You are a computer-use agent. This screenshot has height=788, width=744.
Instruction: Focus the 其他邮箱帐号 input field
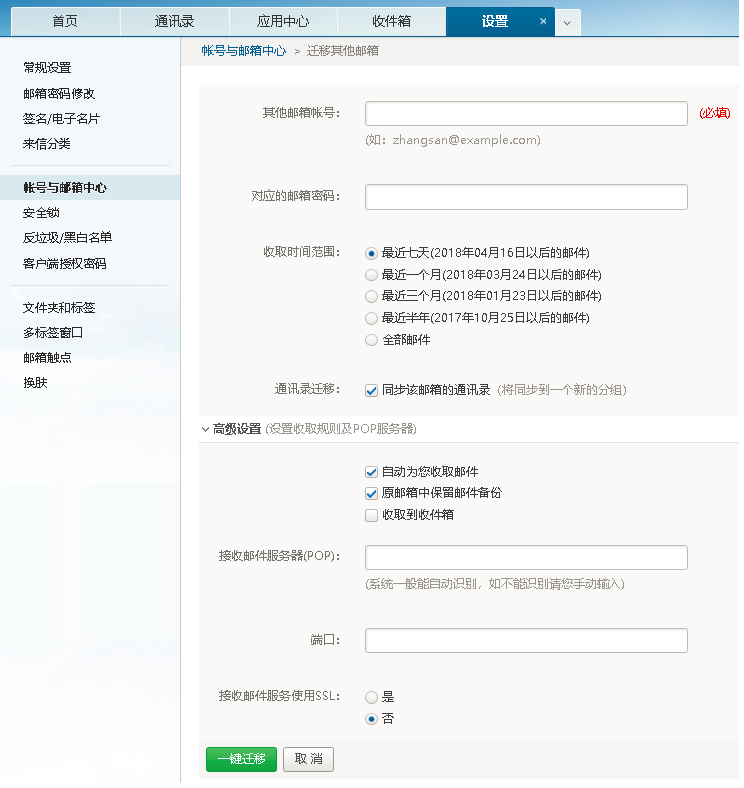526,113
